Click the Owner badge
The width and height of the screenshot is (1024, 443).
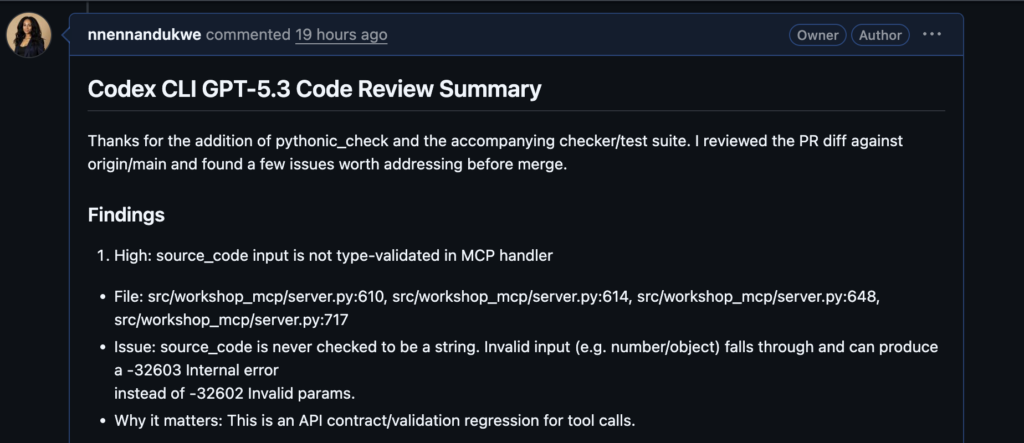pos(817,35)
